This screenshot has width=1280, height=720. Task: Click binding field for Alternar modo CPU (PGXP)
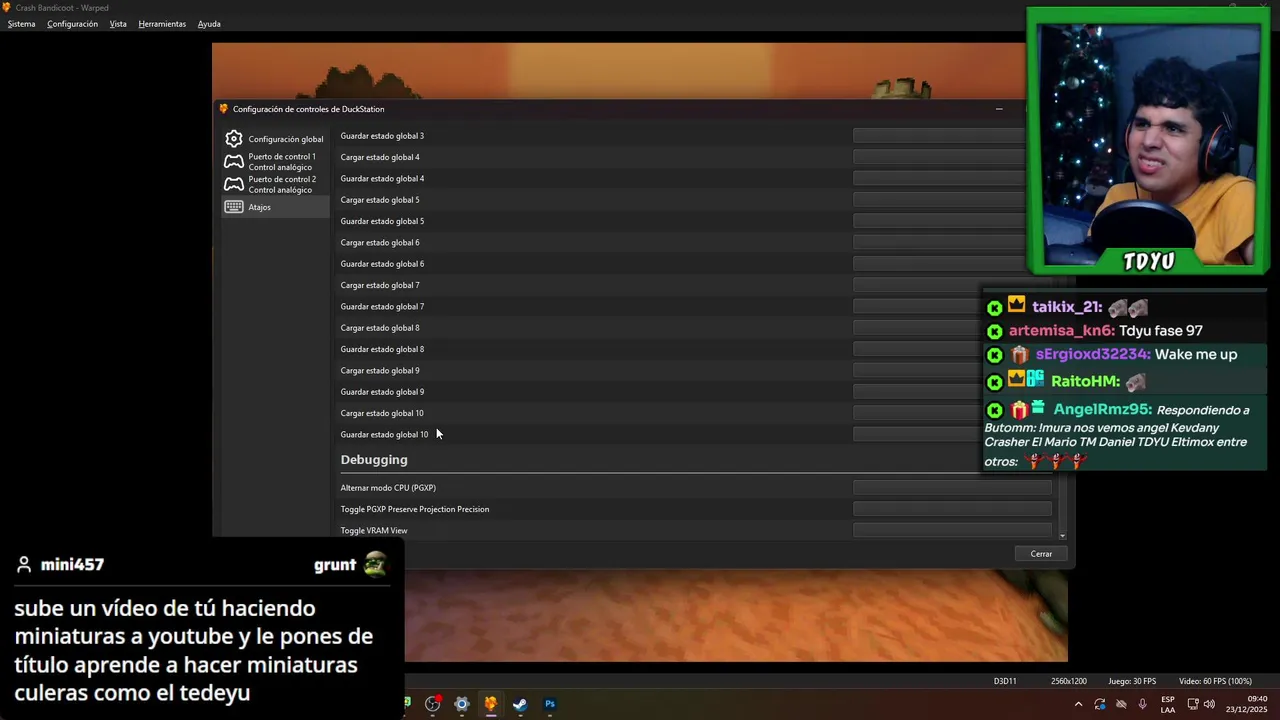point(952,488)
